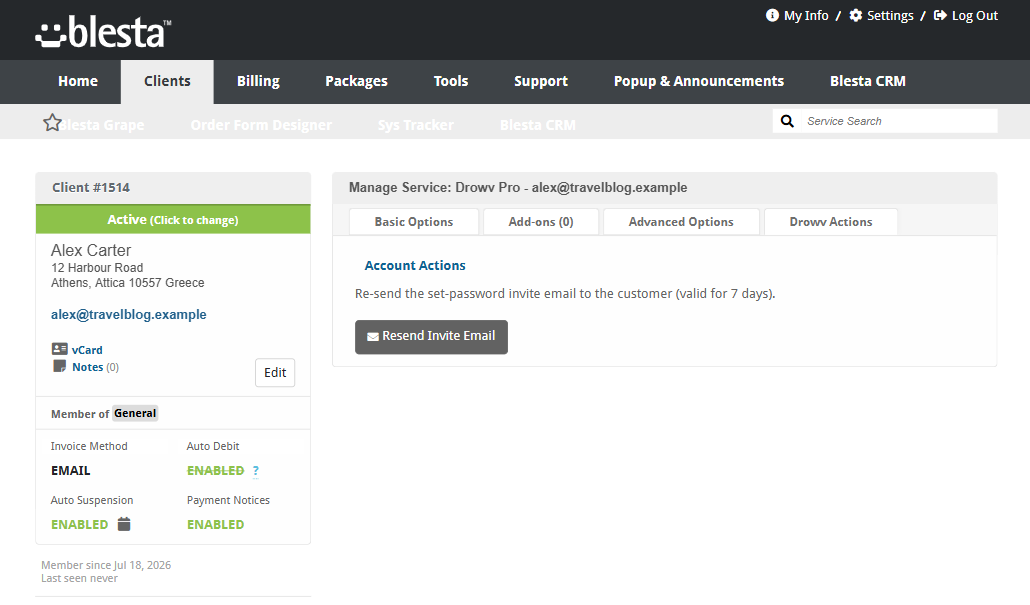Open the Blesta CRM main menu
This screenshot has height=605, width=1030.
[868, 81]
